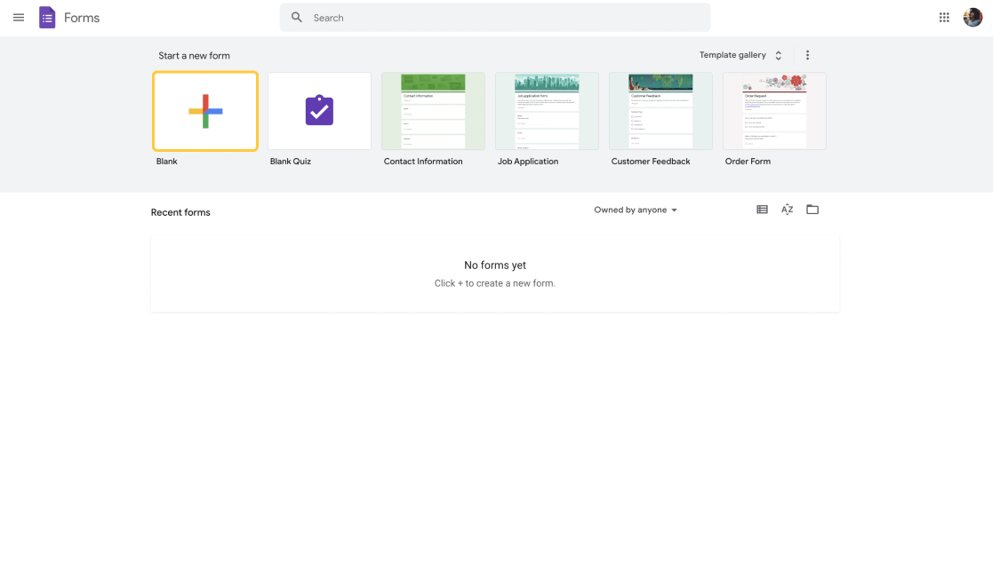Click the Contact Information label
The width and height of the screenshot is (1000, 562).
pyautogui.click(x=423, y=161)
